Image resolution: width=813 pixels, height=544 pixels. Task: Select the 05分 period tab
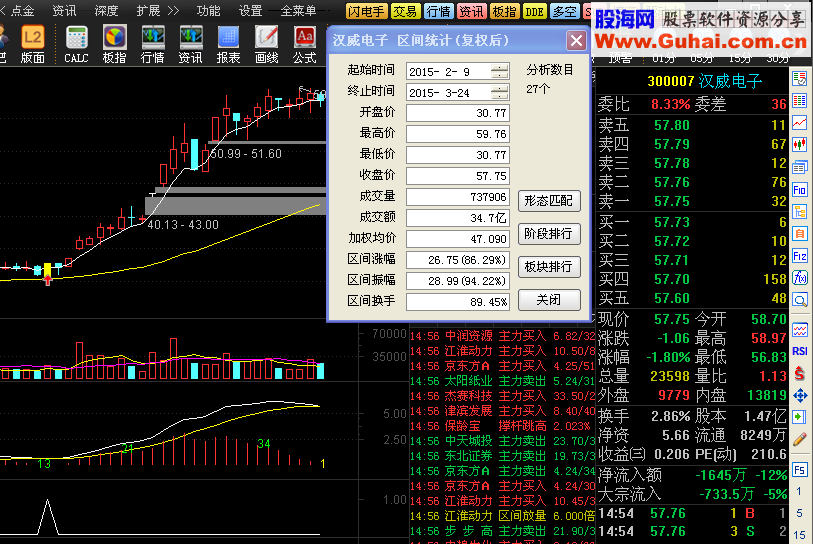point(702,59)
